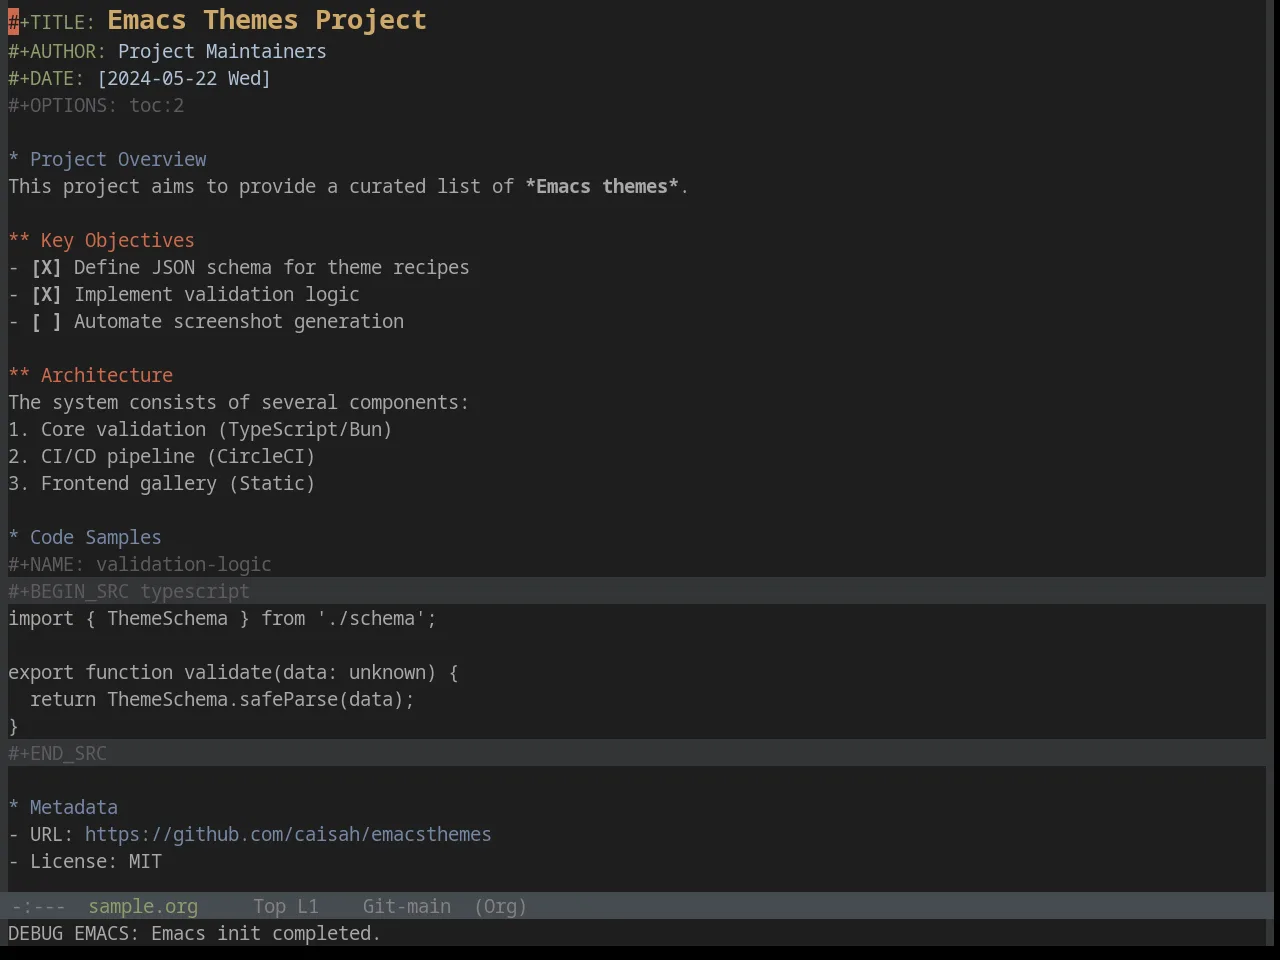Screen dimensions: 1280x960
Task: Click the Git-main indicator in mode line
Action: pos(407,907)
